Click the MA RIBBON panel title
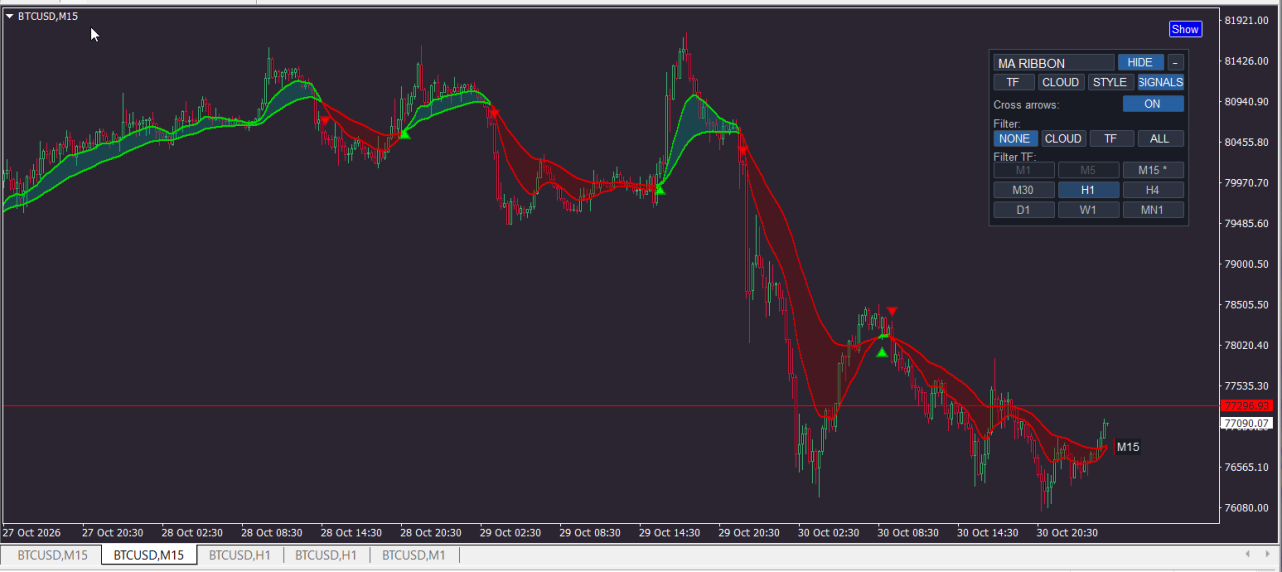Image resolution: width=1282 pixels, height=572 pixels. pos(1054,62)
